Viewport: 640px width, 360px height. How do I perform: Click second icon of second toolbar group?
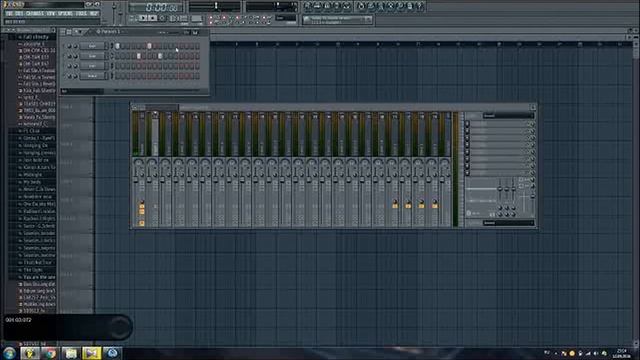(x=371, y=6)
